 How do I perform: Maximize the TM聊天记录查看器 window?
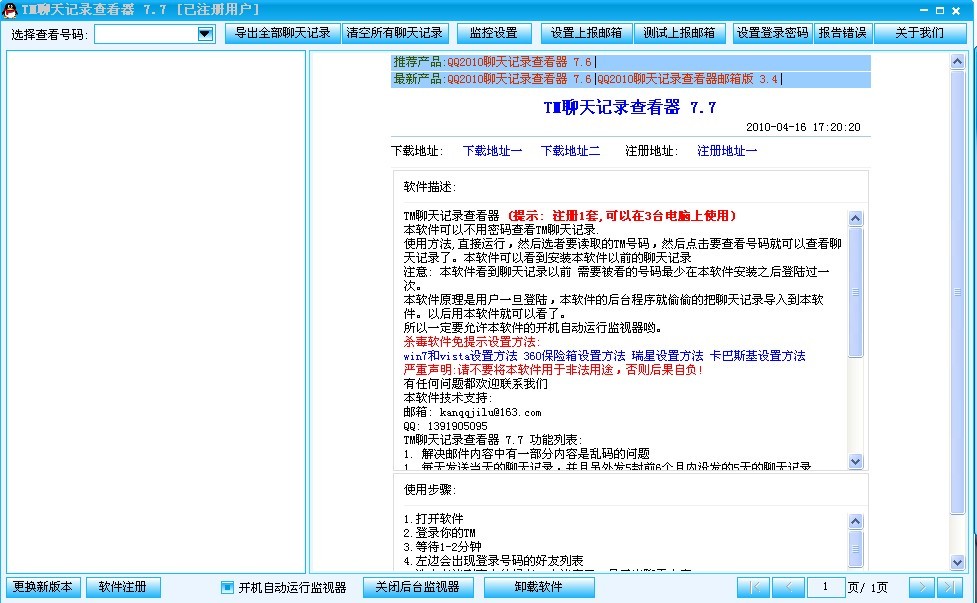coord(940,10)
